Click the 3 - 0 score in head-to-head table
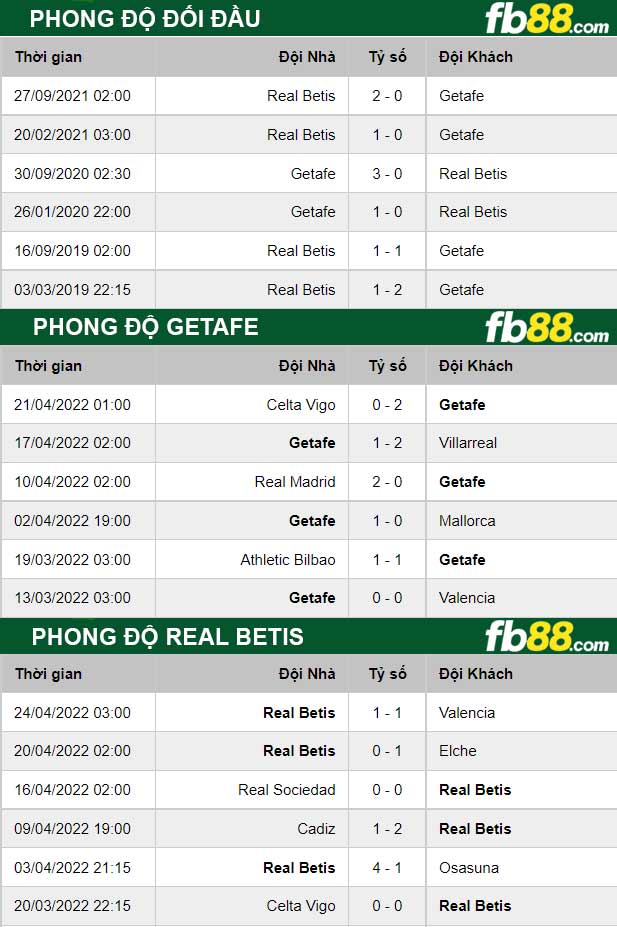617x927 pixels. click(387, 174)
